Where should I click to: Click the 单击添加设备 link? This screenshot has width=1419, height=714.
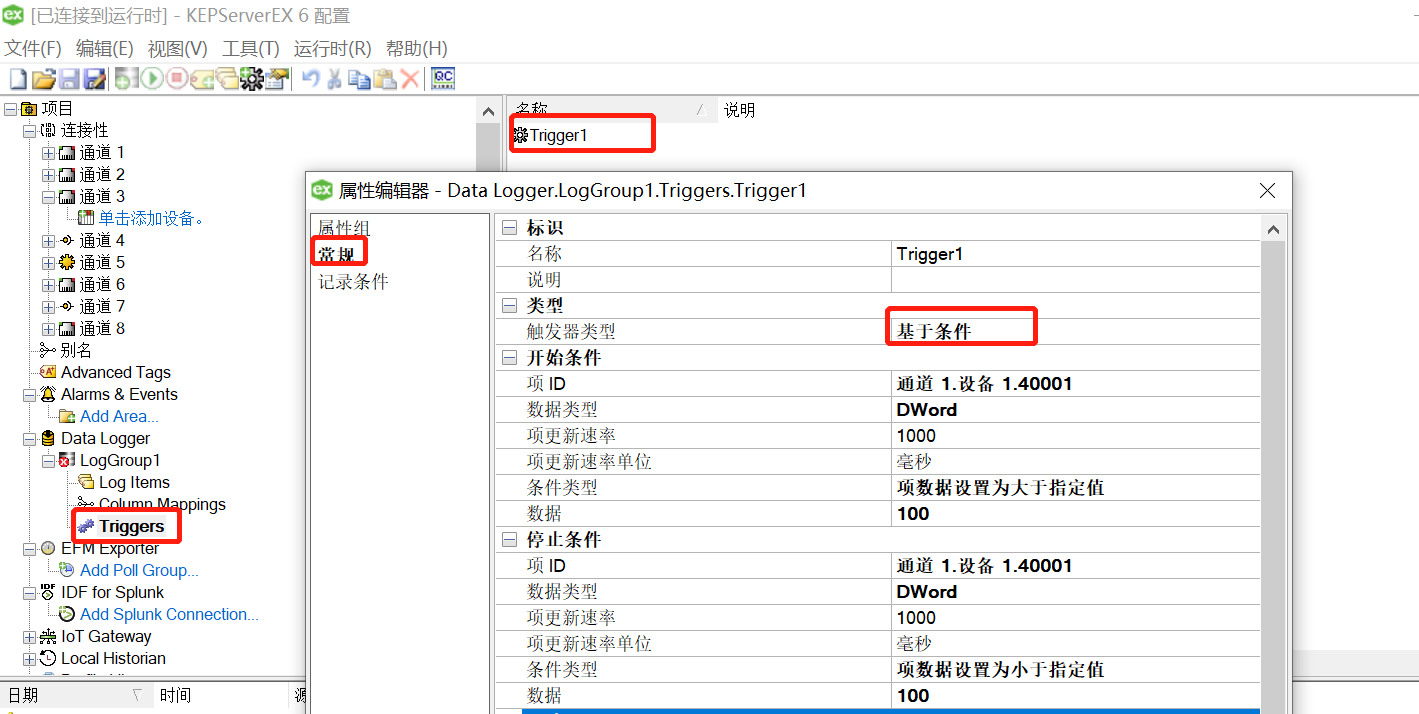(152, 218)
